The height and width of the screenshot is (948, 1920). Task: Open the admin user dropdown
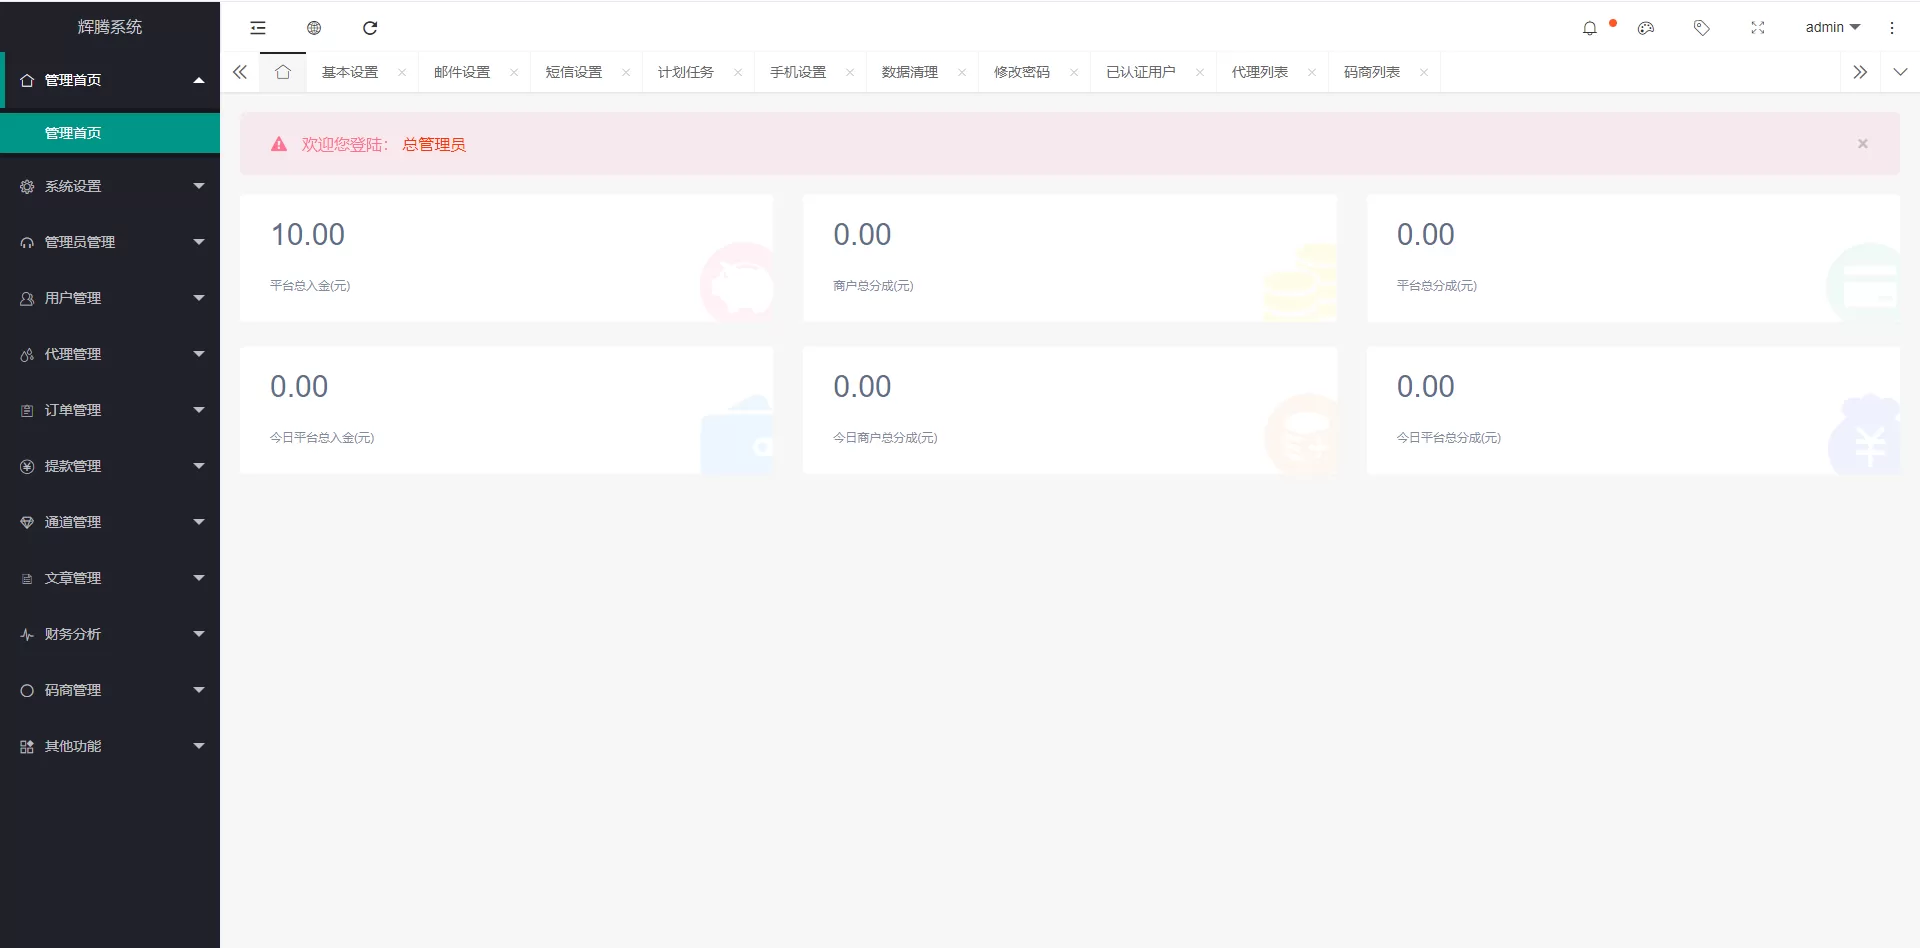tap(1832, 28)
